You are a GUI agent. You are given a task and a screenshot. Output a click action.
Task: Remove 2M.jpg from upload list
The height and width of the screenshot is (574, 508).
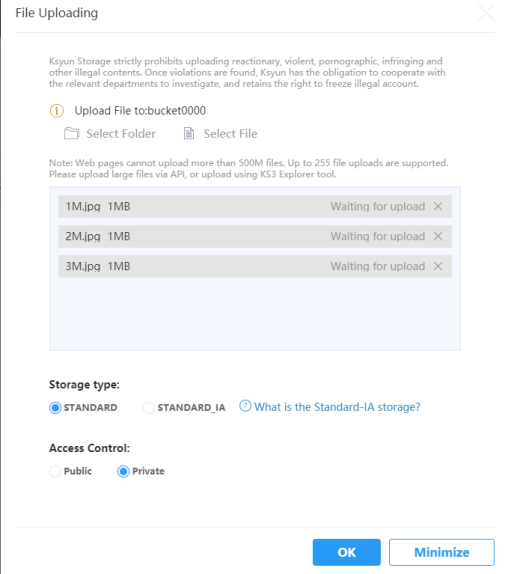click(438, 236)
